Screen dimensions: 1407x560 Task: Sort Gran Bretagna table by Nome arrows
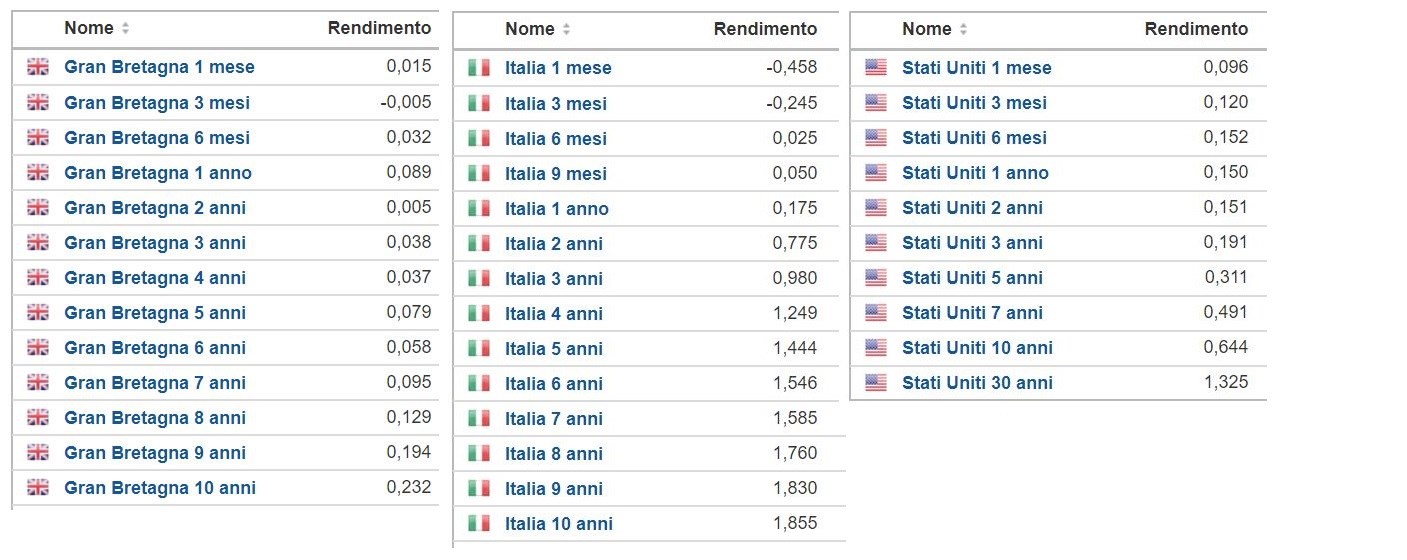(x=125, y=29)
